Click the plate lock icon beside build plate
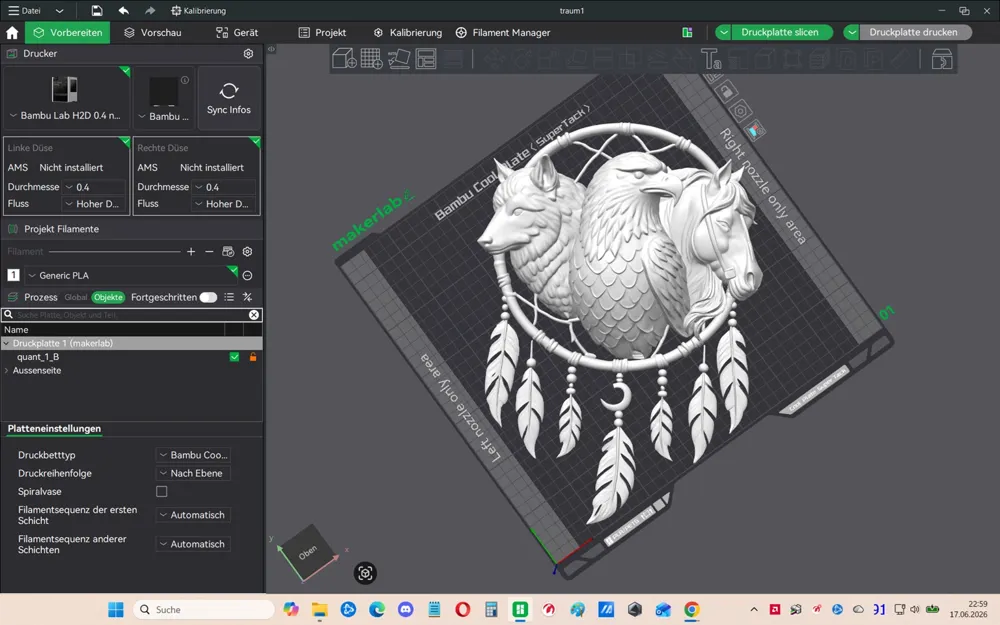This screenshot has height=625, width=1000. (726, 92)
